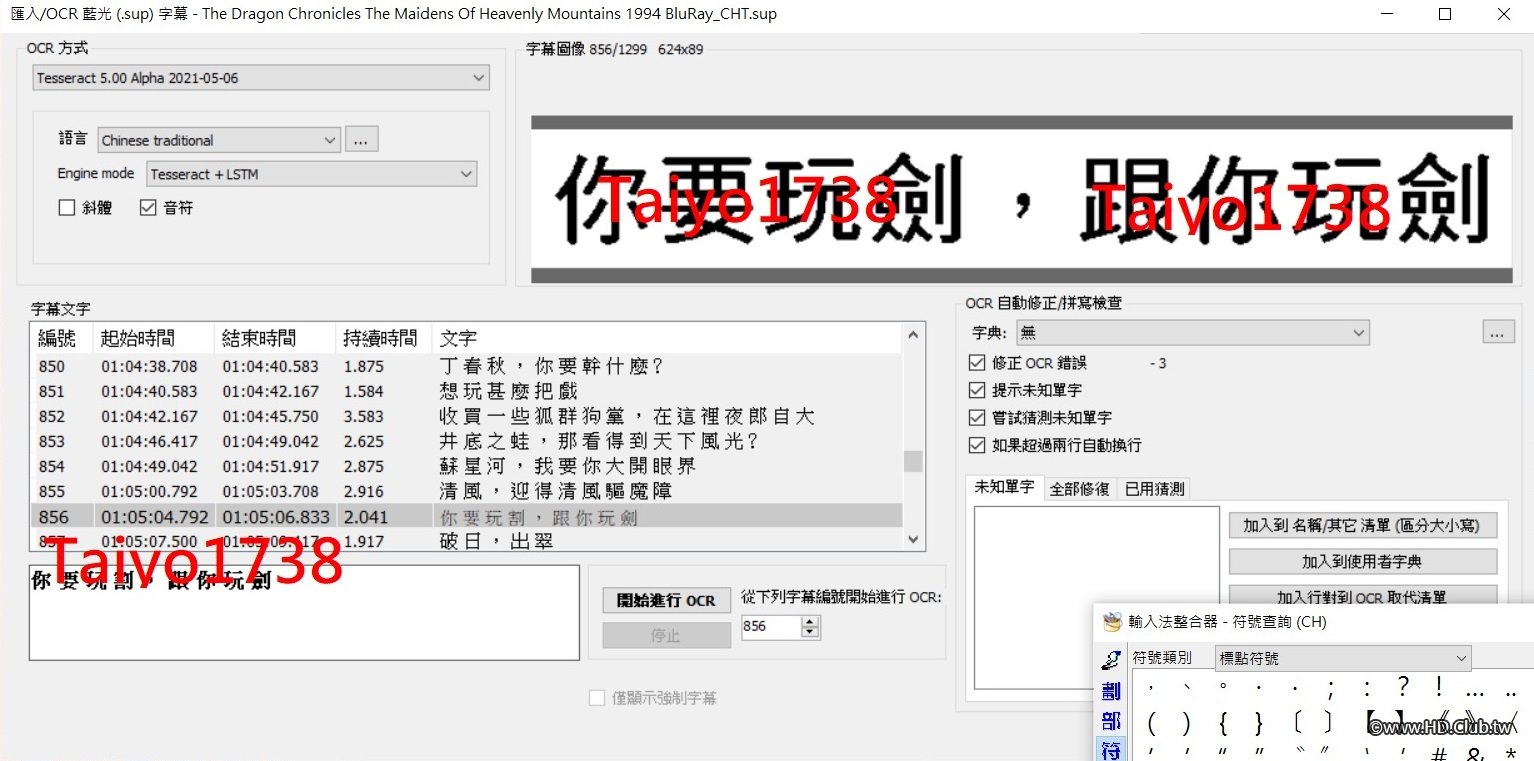Click the 加入行對到 OCR 取代清單 button
Image resolution: width=1534 pixels, height=761 pixels.
(1363, 597)
